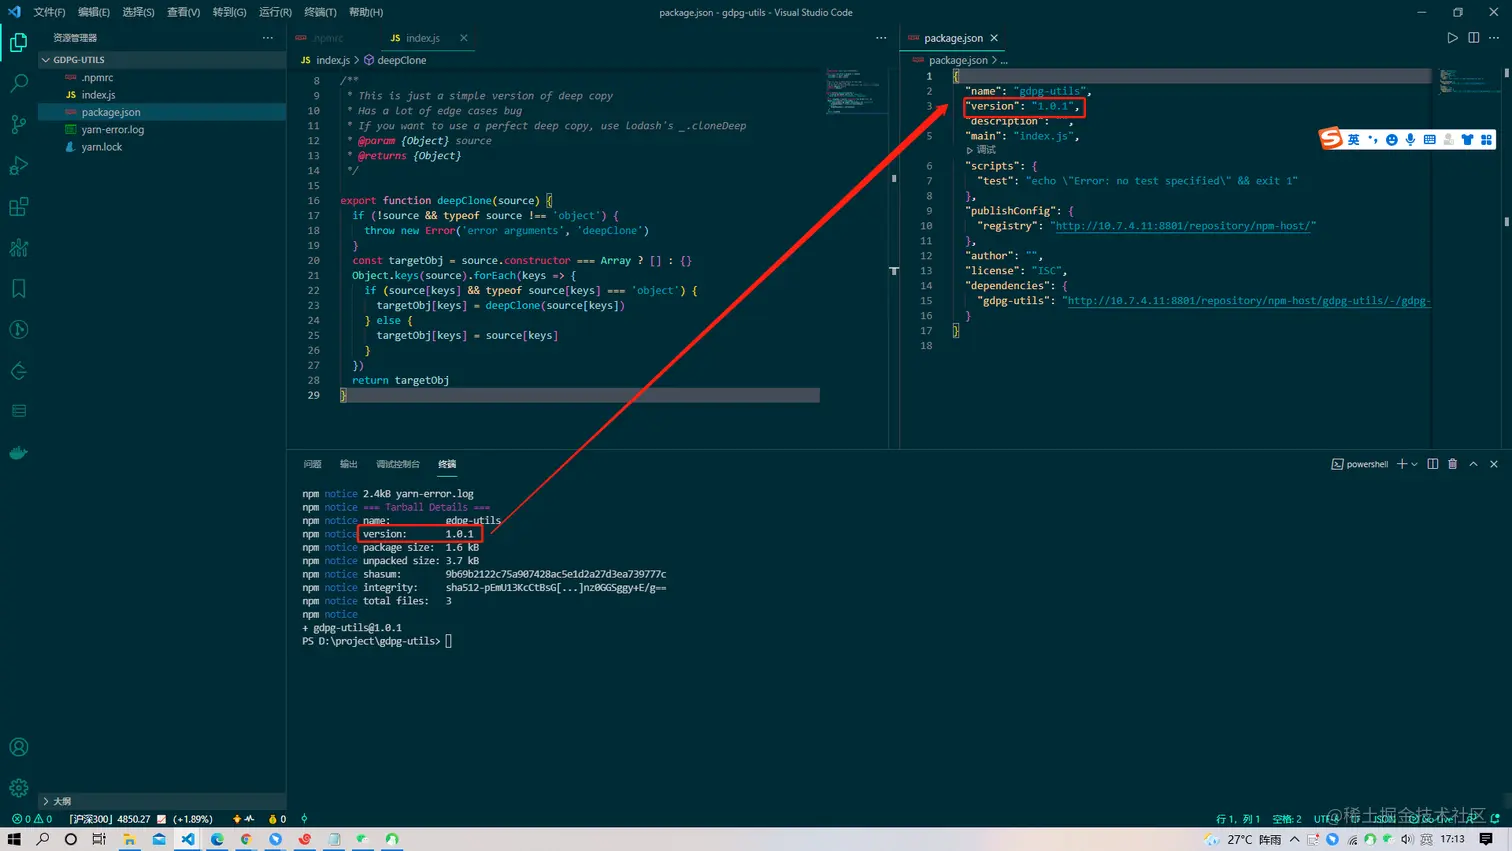The width and height of the screenshot is (1512, 851).
Task: Open notifications bell in status bar
Action: (1495, 819)
